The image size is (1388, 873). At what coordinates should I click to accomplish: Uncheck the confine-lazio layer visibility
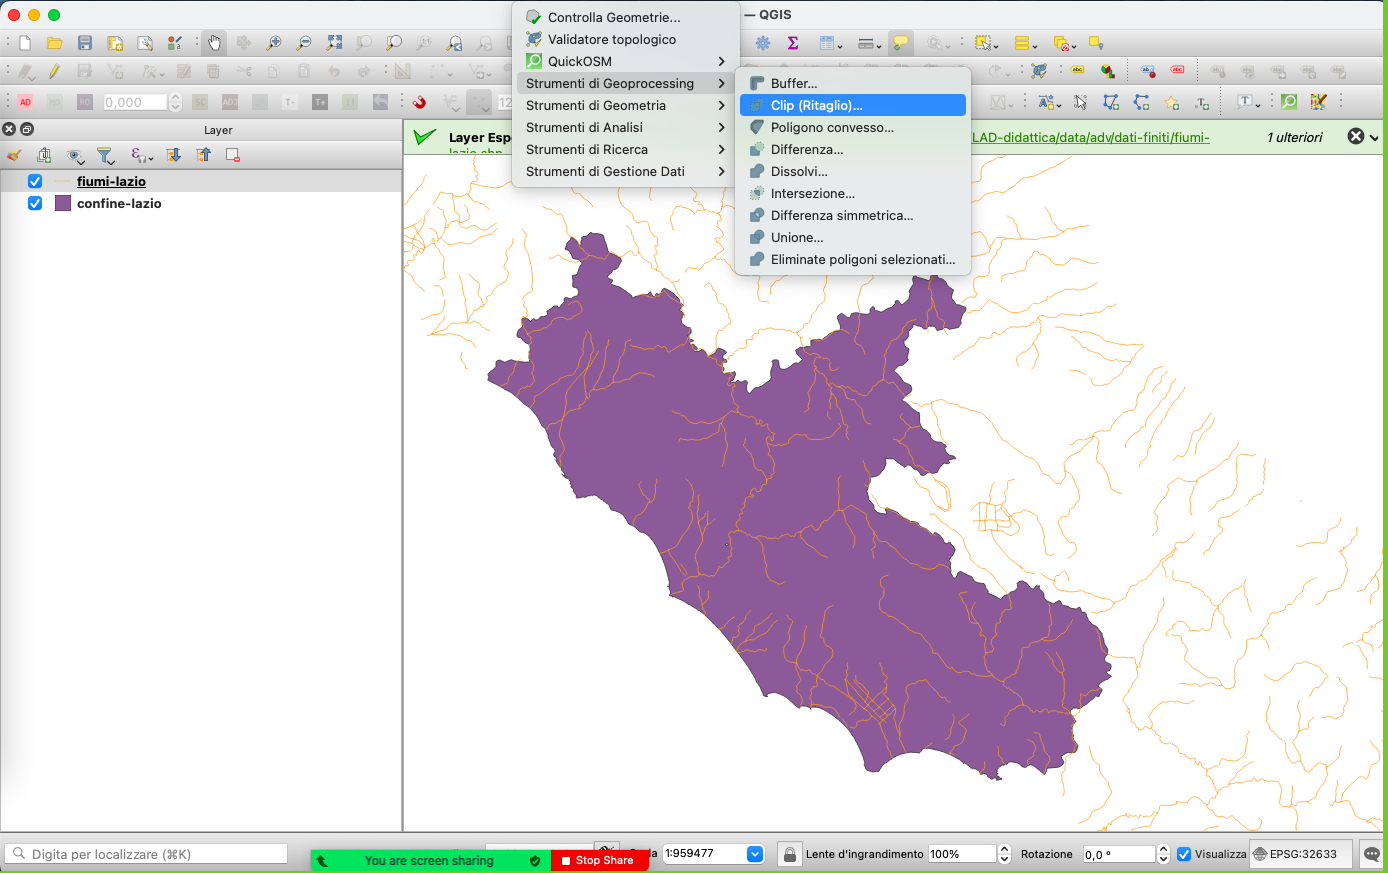35,203
